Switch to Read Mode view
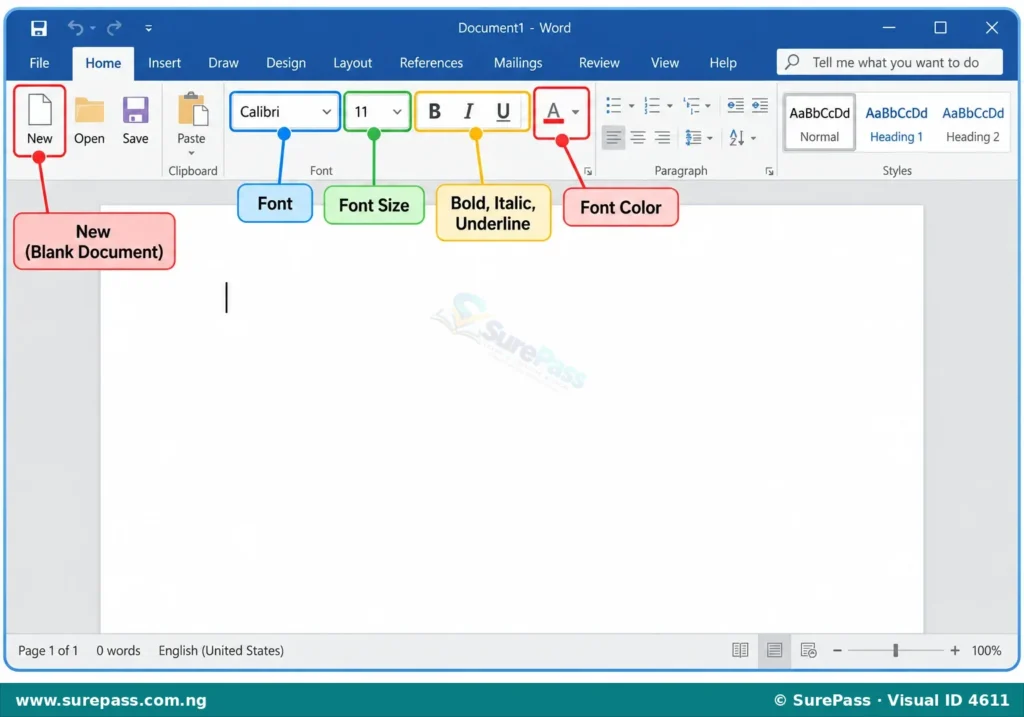 (x=740, y=650)
